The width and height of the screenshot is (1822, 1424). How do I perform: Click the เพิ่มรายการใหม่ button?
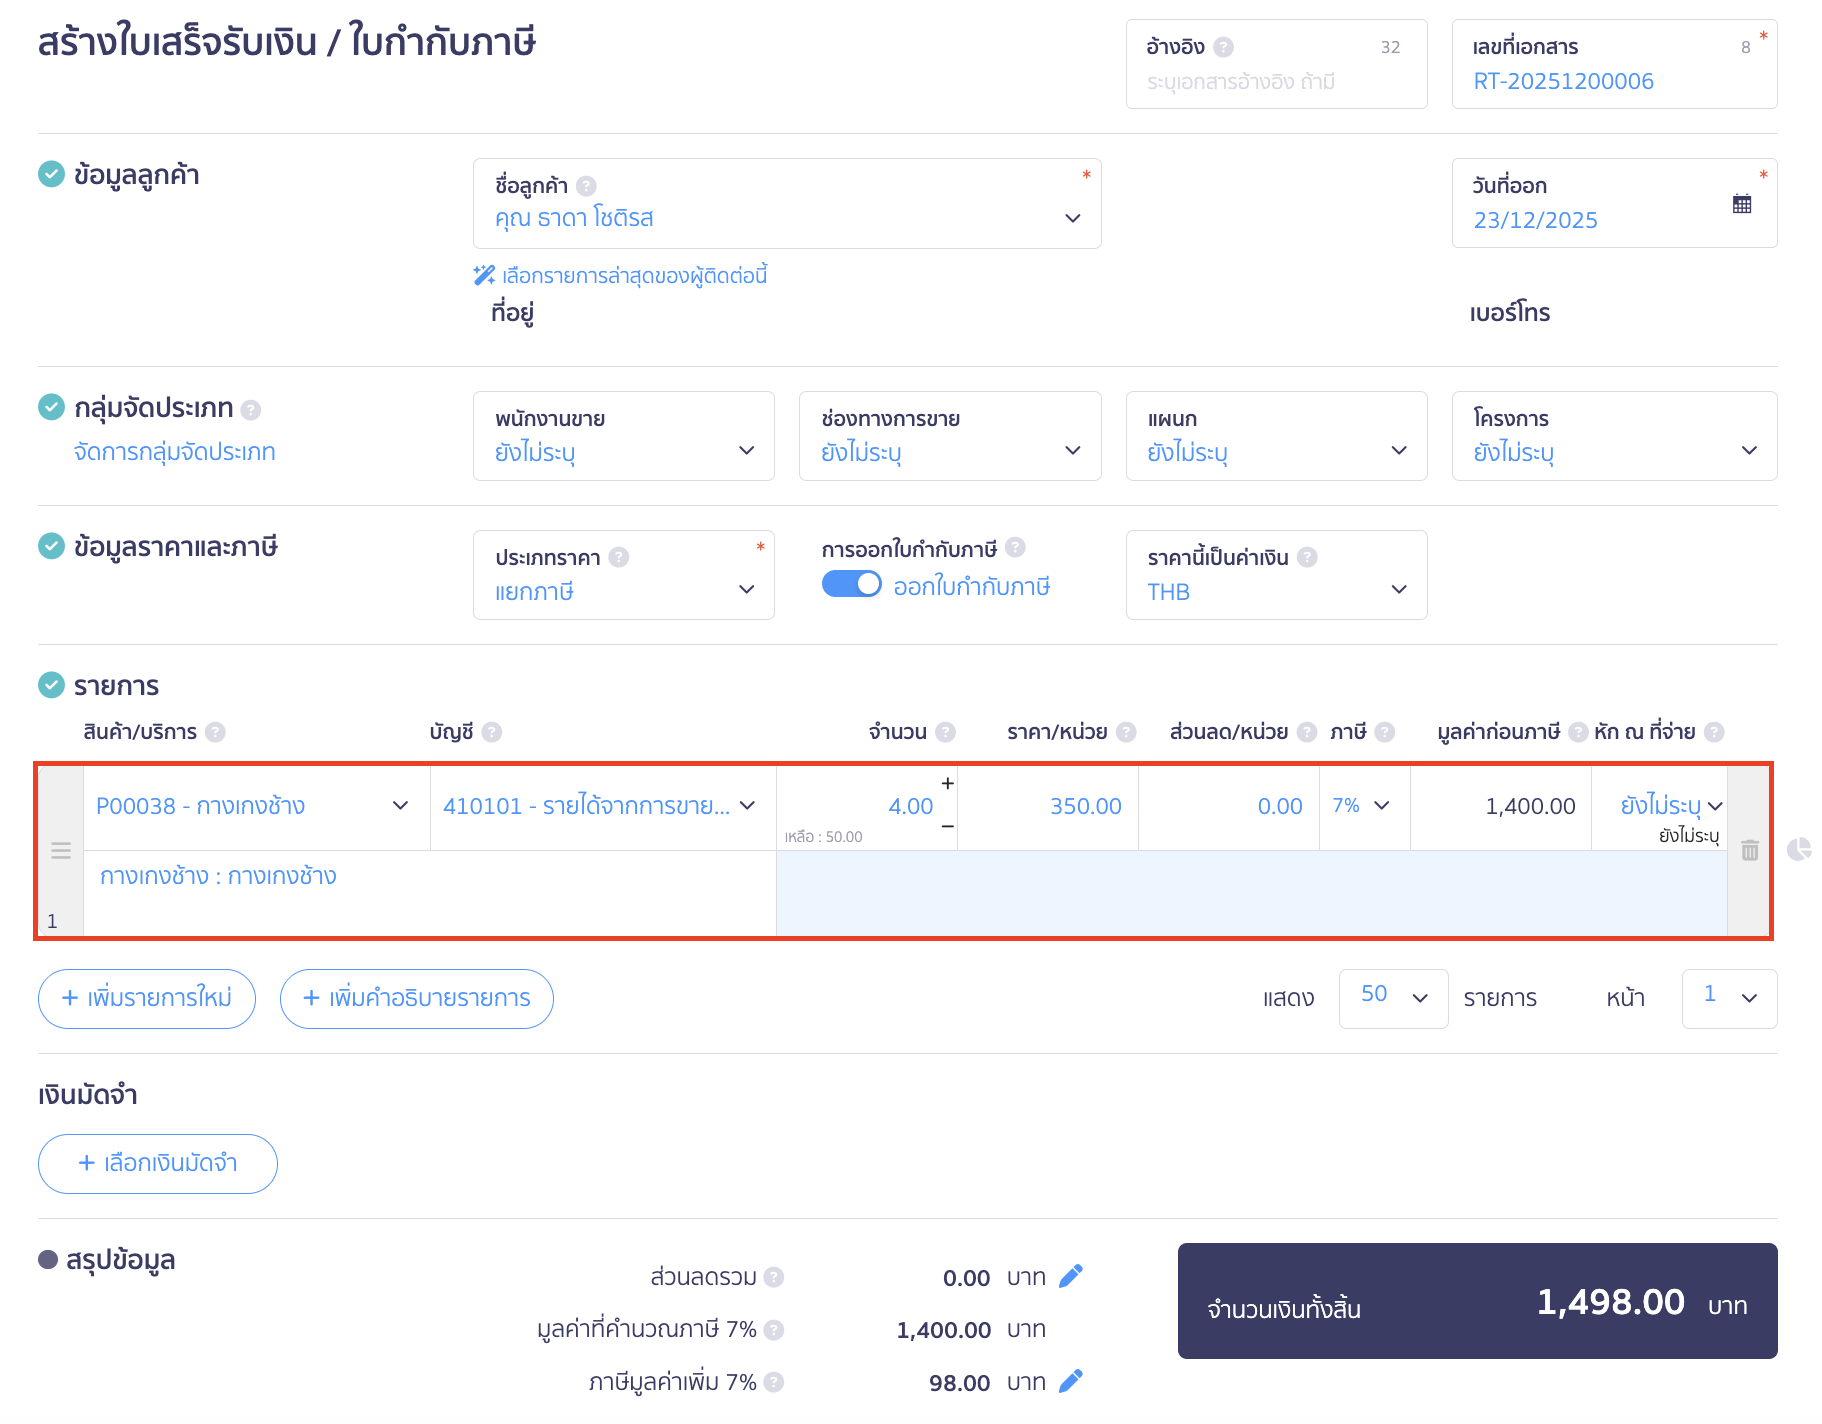(147, 998)
